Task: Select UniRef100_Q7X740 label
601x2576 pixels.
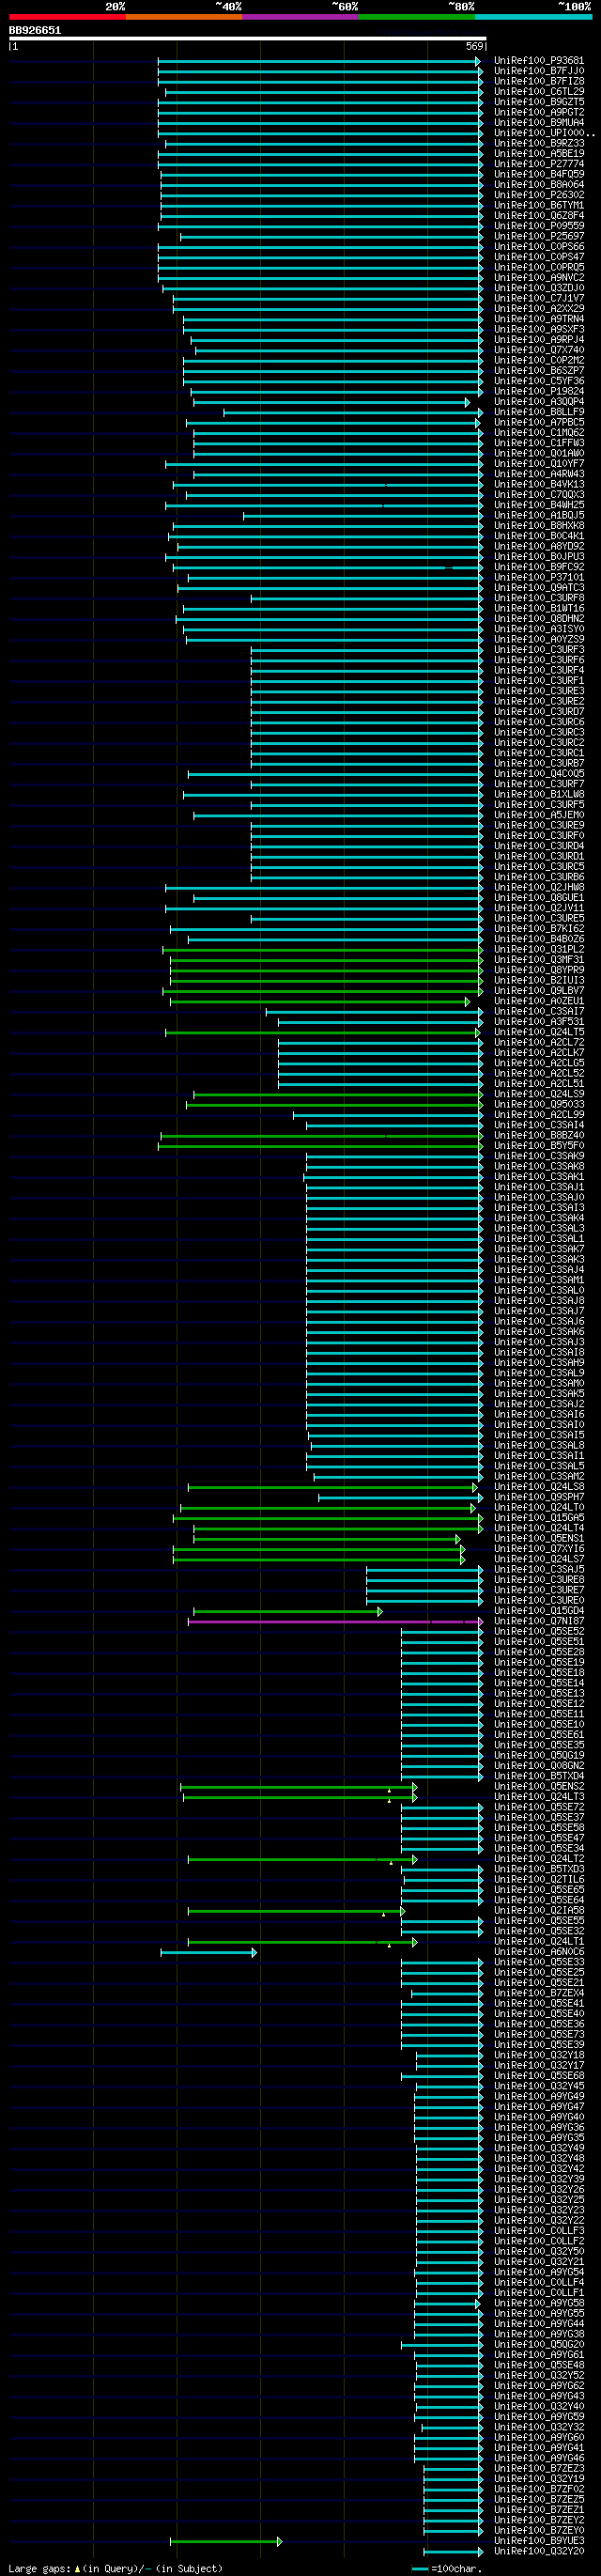Action: 539,350
